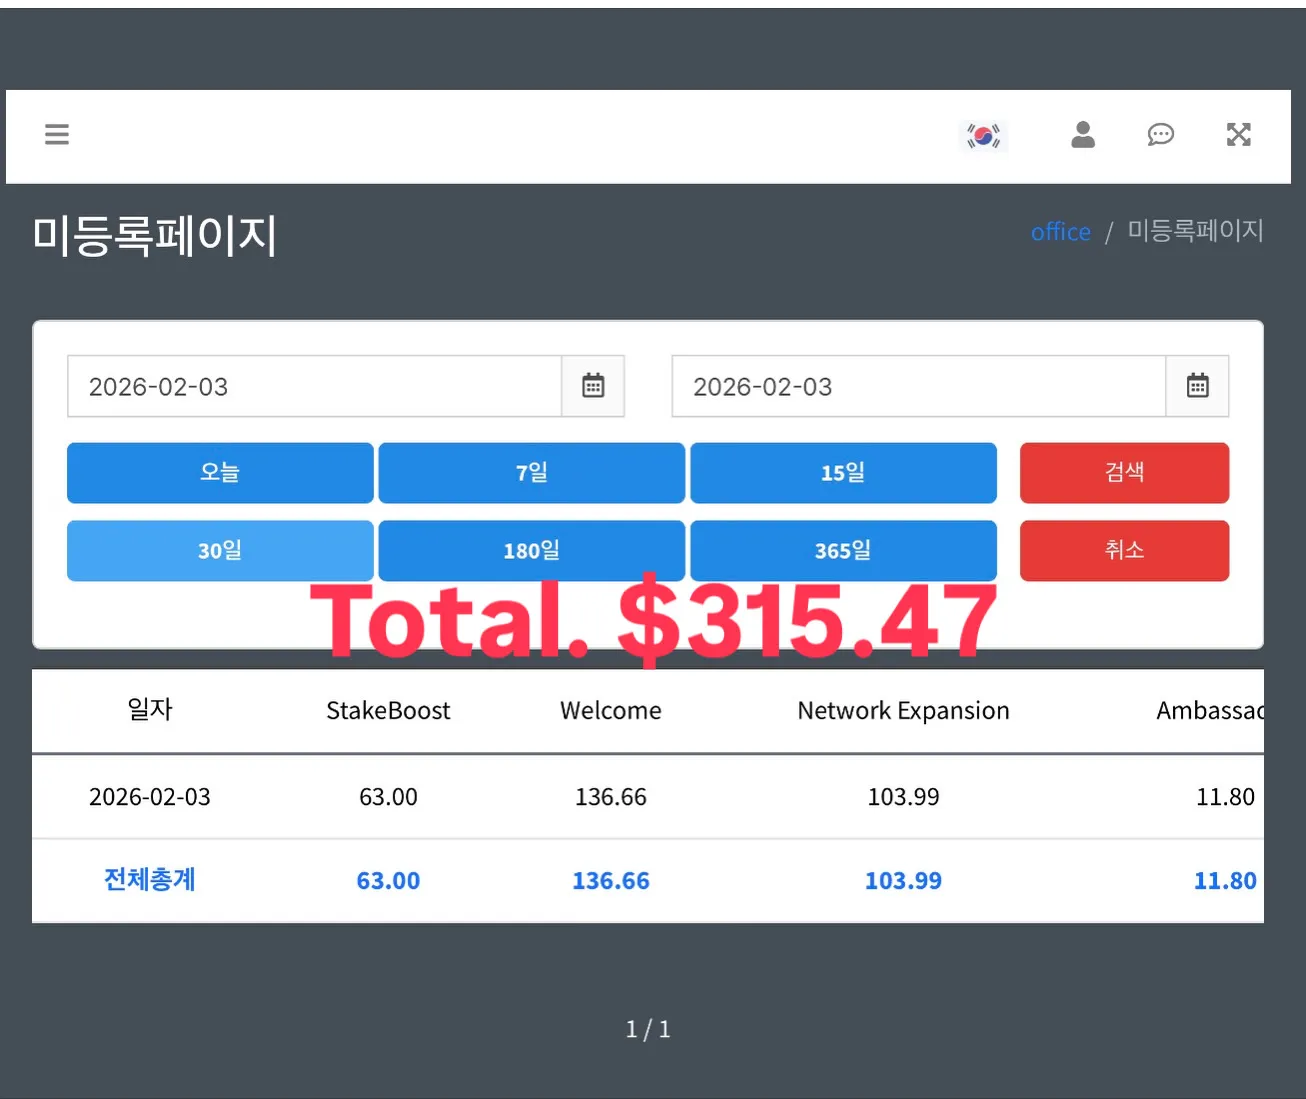Click the end date input field
The height and width of the screenshot is (1099, 1306).
pos(919,386)
